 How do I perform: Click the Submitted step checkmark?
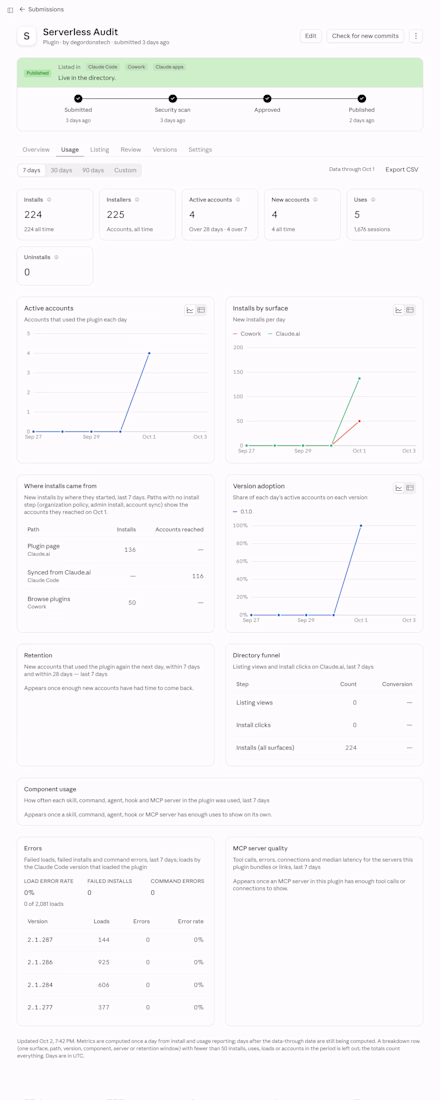pyautogui.click(x=78, y=99)
